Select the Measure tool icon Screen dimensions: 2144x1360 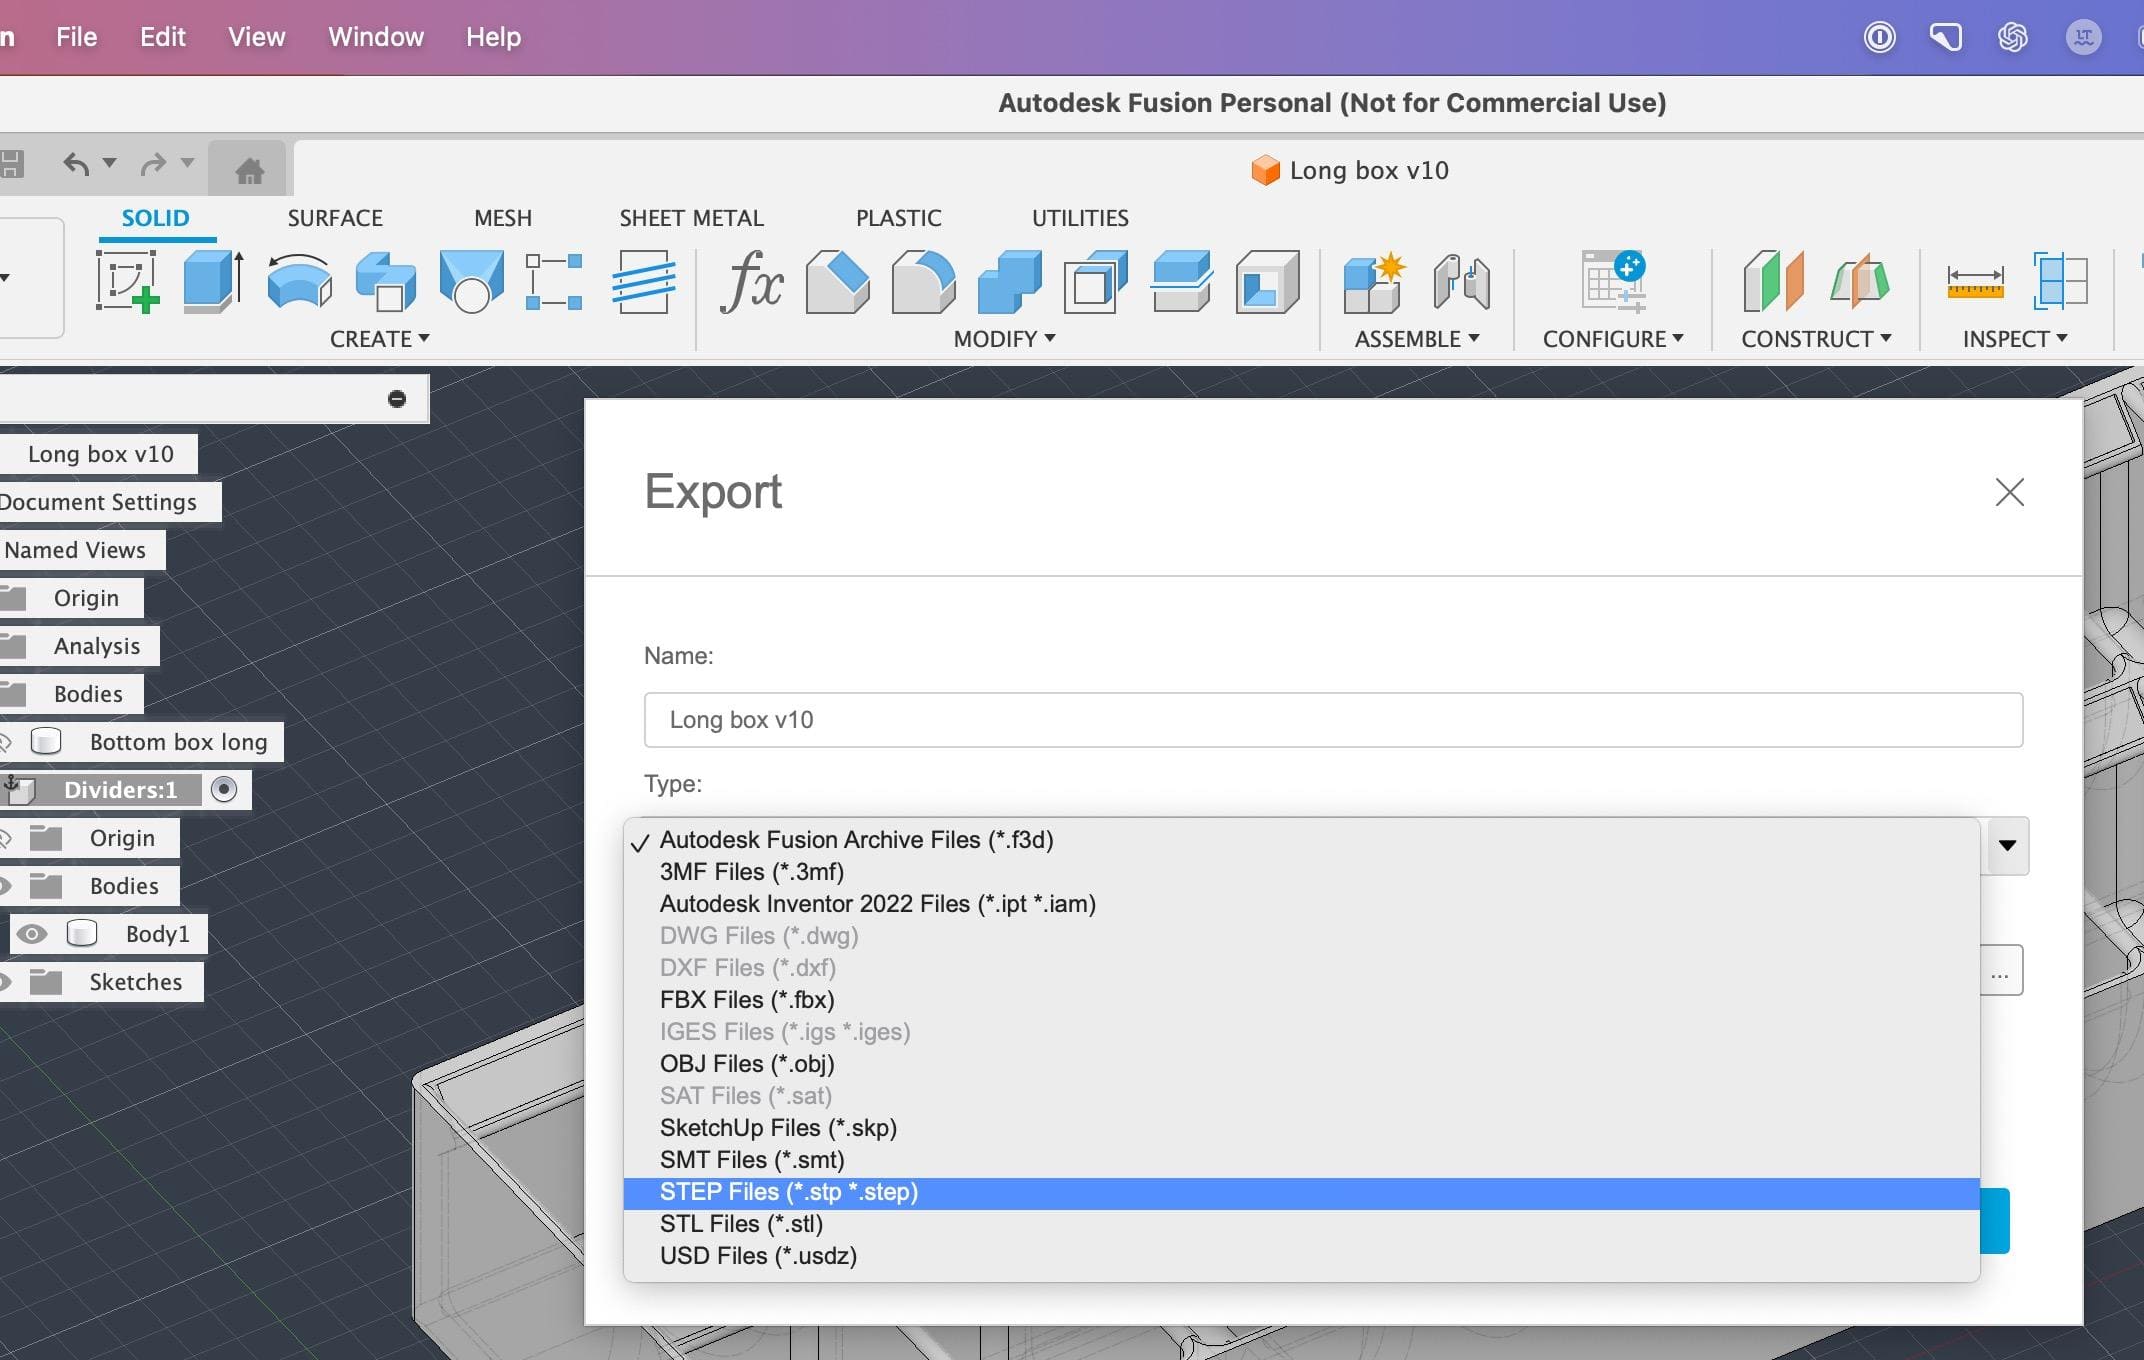(1975, 283)
